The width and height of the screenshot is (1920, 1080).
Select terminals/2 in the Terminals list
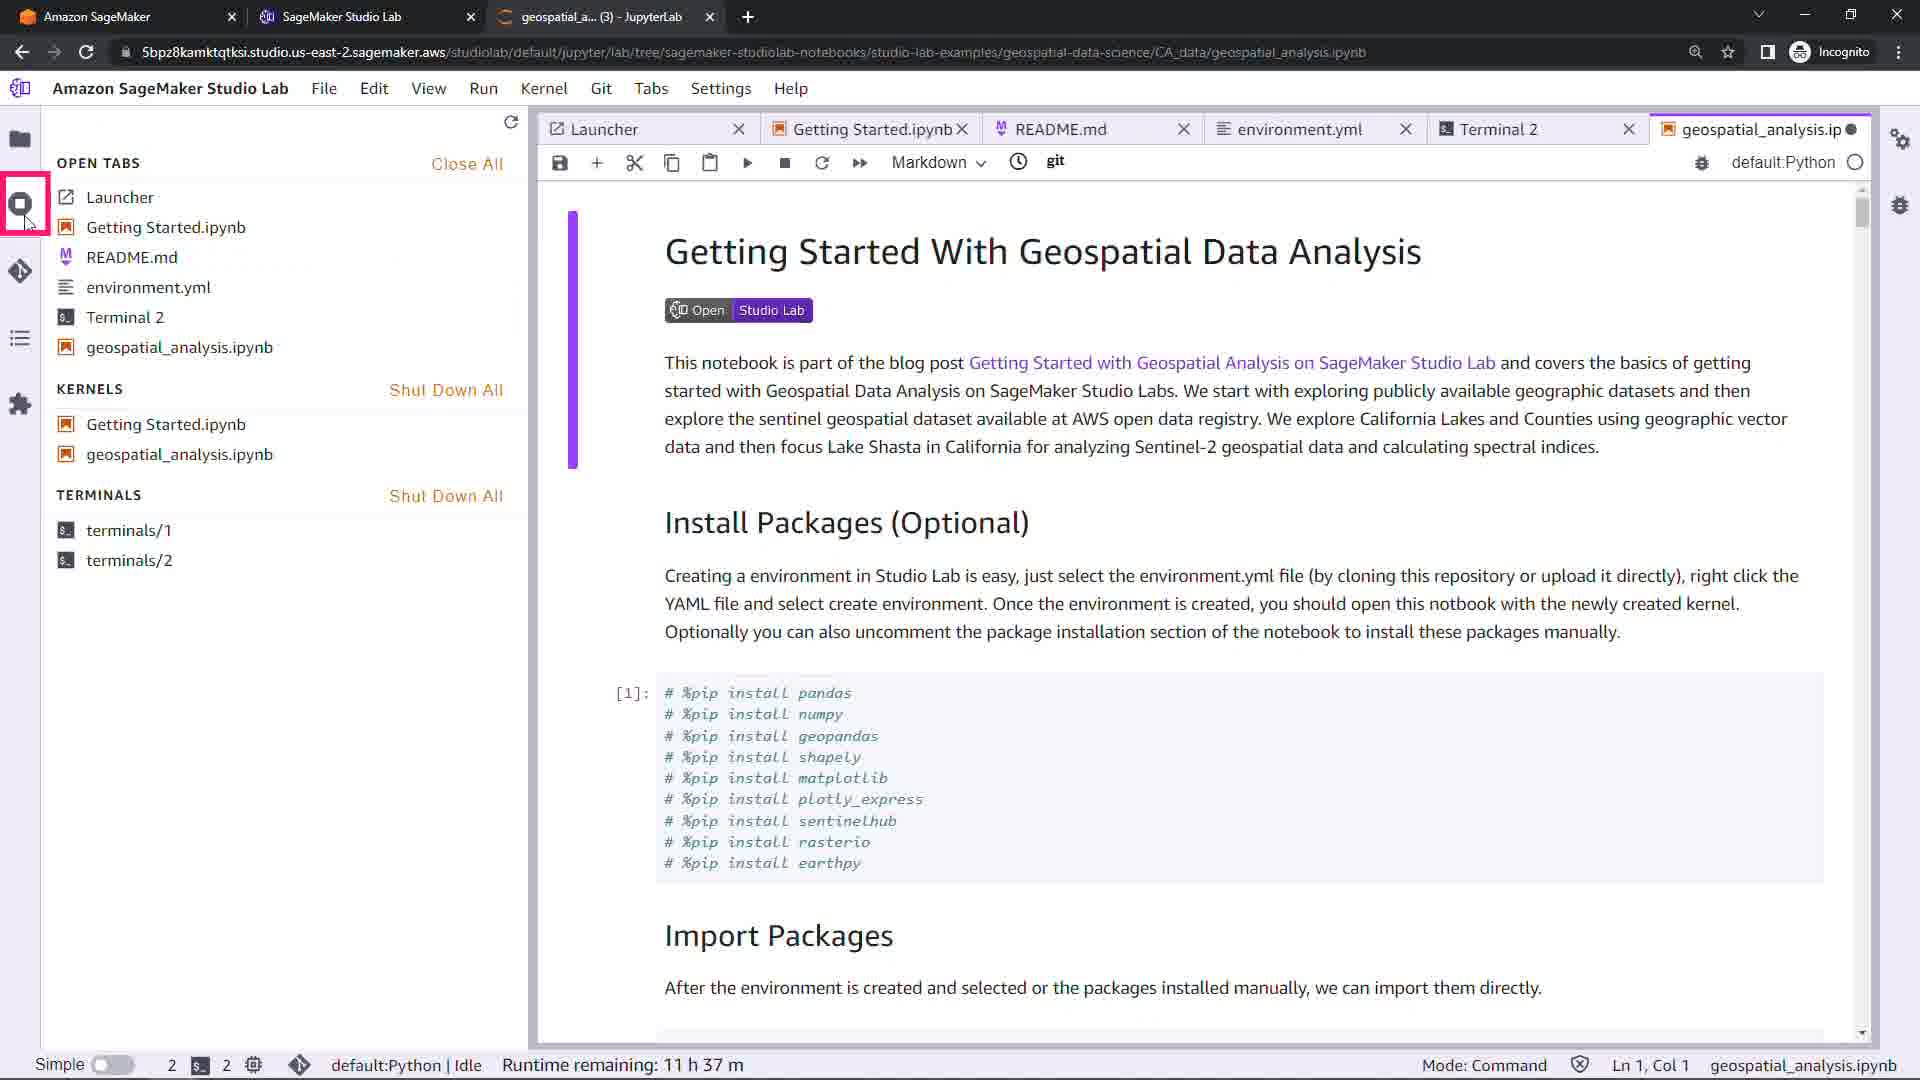(129, 560)
